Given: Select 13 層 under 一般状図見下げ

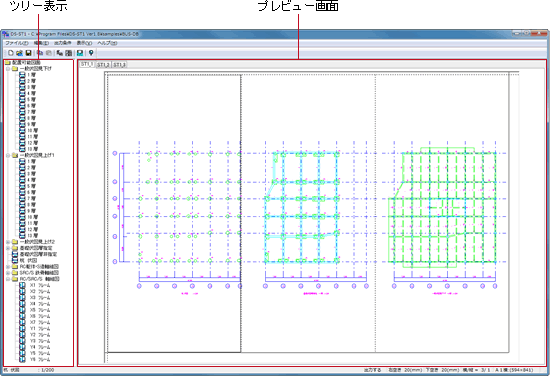Looking at the screenshot, I should [x=32, y=149].
